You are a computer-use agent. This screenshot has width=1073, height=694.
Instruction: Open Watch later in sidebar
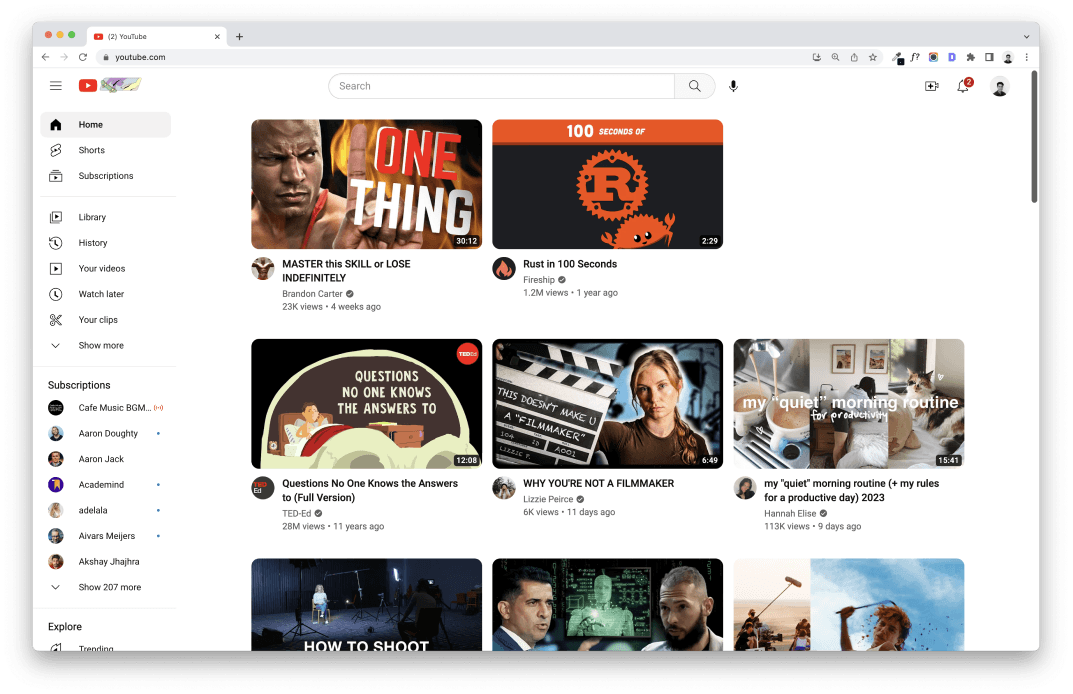coord(101,294)
